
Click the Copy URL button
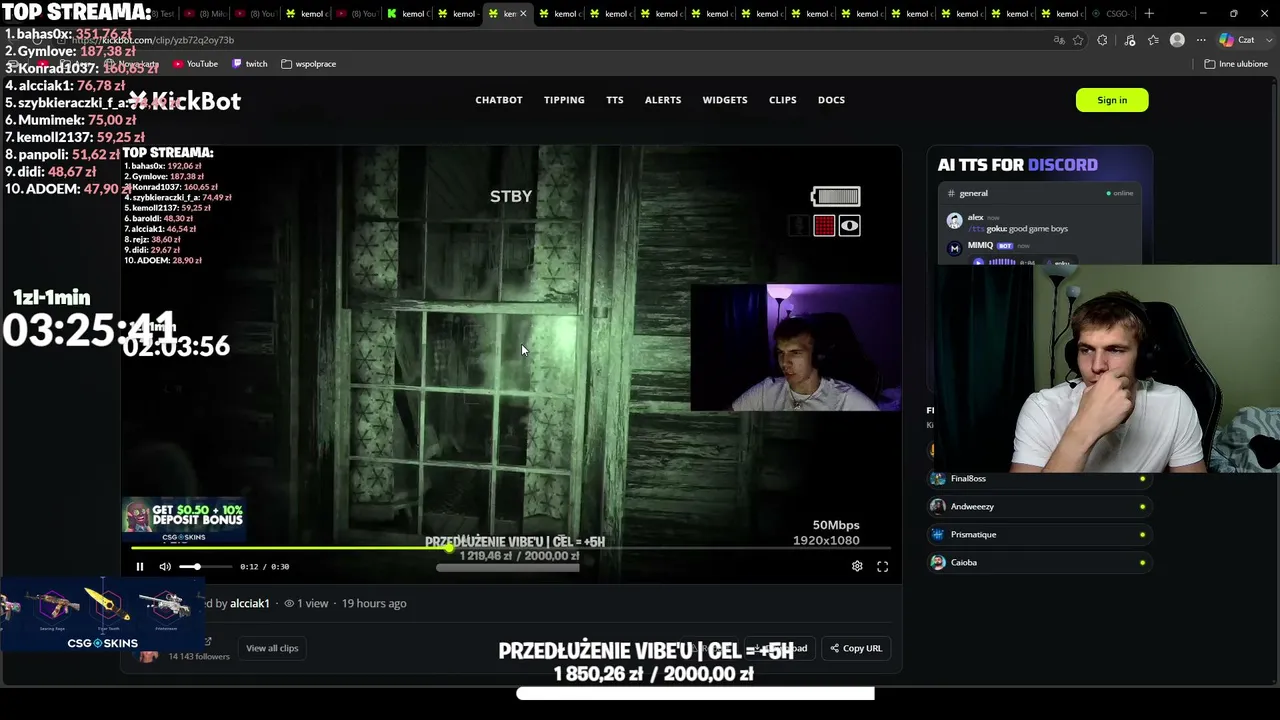(x=856, y=648)
